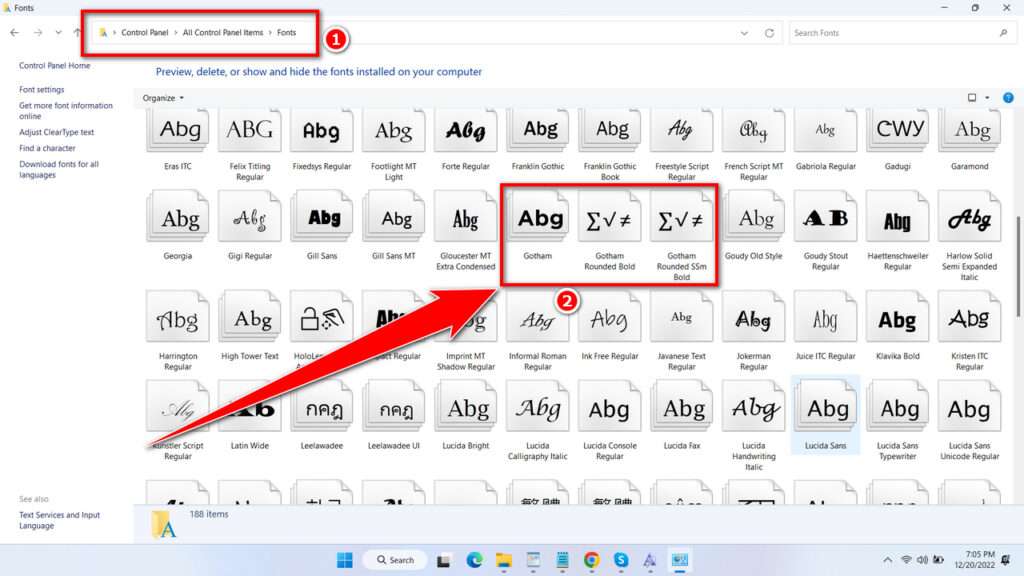Select the Ink Free Regular font
The width and height of the screenshot is (1024, 576).
(609, 325)
